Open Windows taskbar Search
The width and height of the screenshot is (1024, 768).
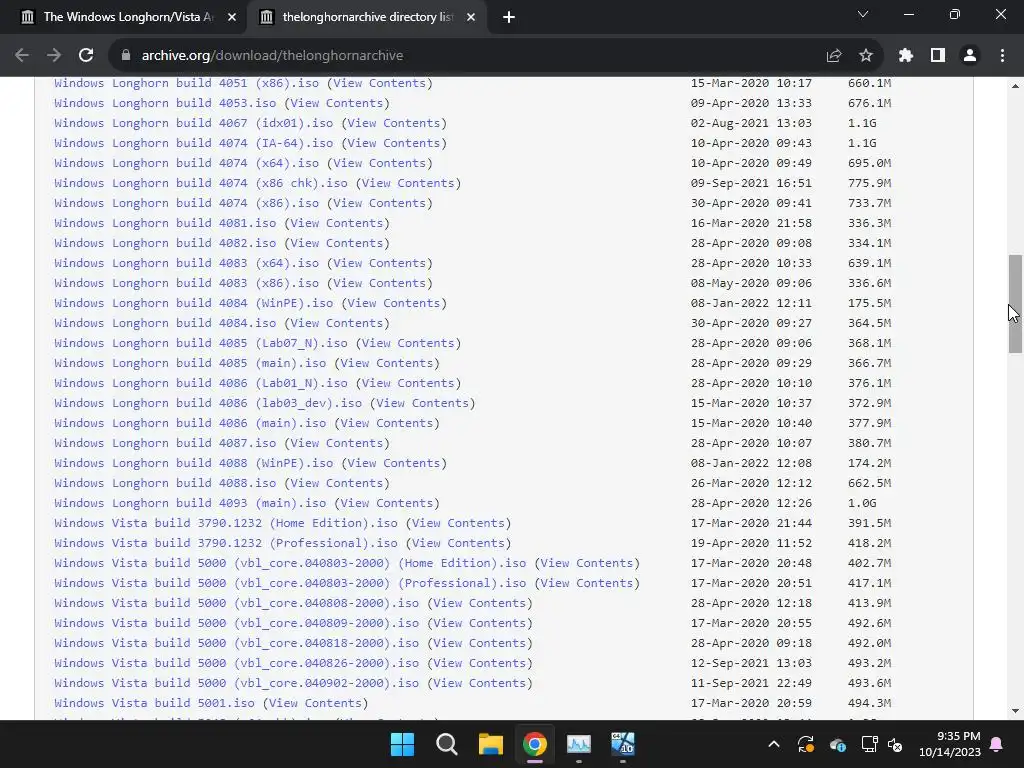pyautogui.click(x=447, y=744)
